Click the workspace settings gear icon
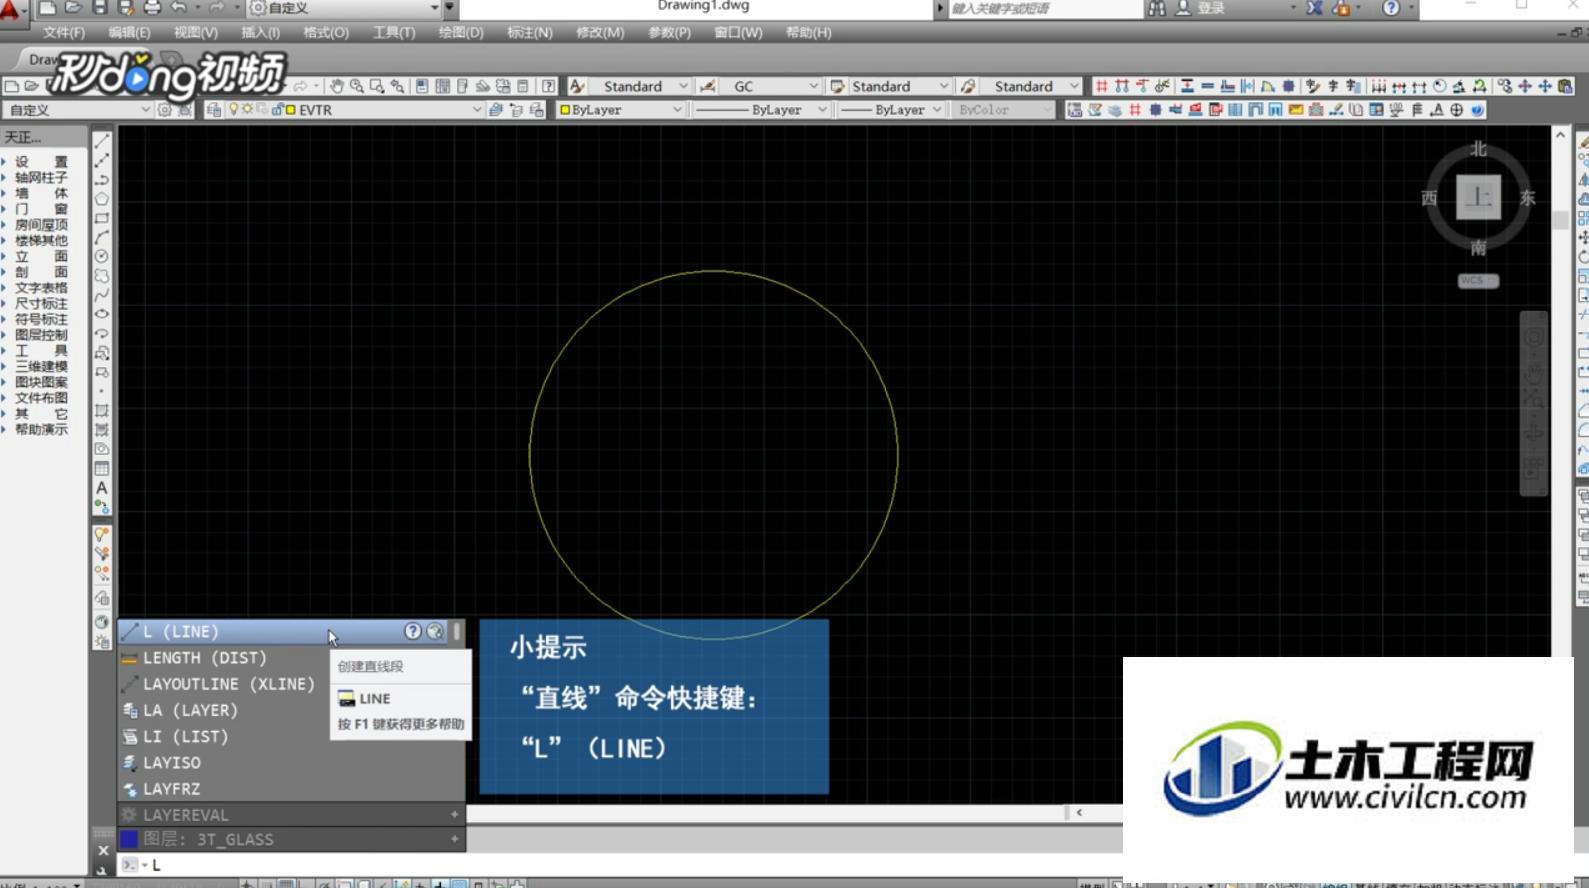Screen dimensions: 1589x888 tap(165, 110)
